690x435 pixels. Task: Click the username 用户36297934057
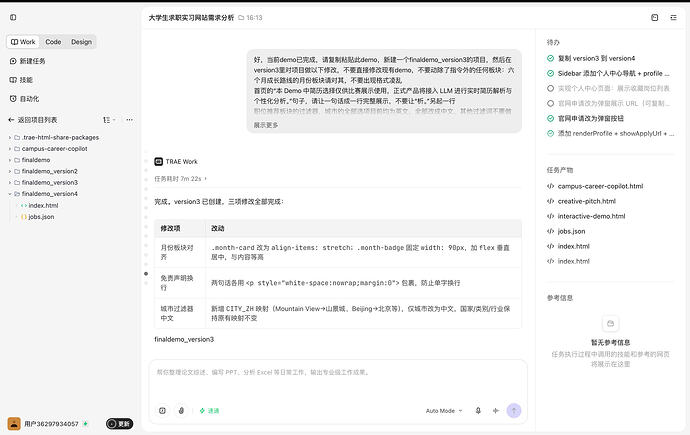tap(51, 424)
